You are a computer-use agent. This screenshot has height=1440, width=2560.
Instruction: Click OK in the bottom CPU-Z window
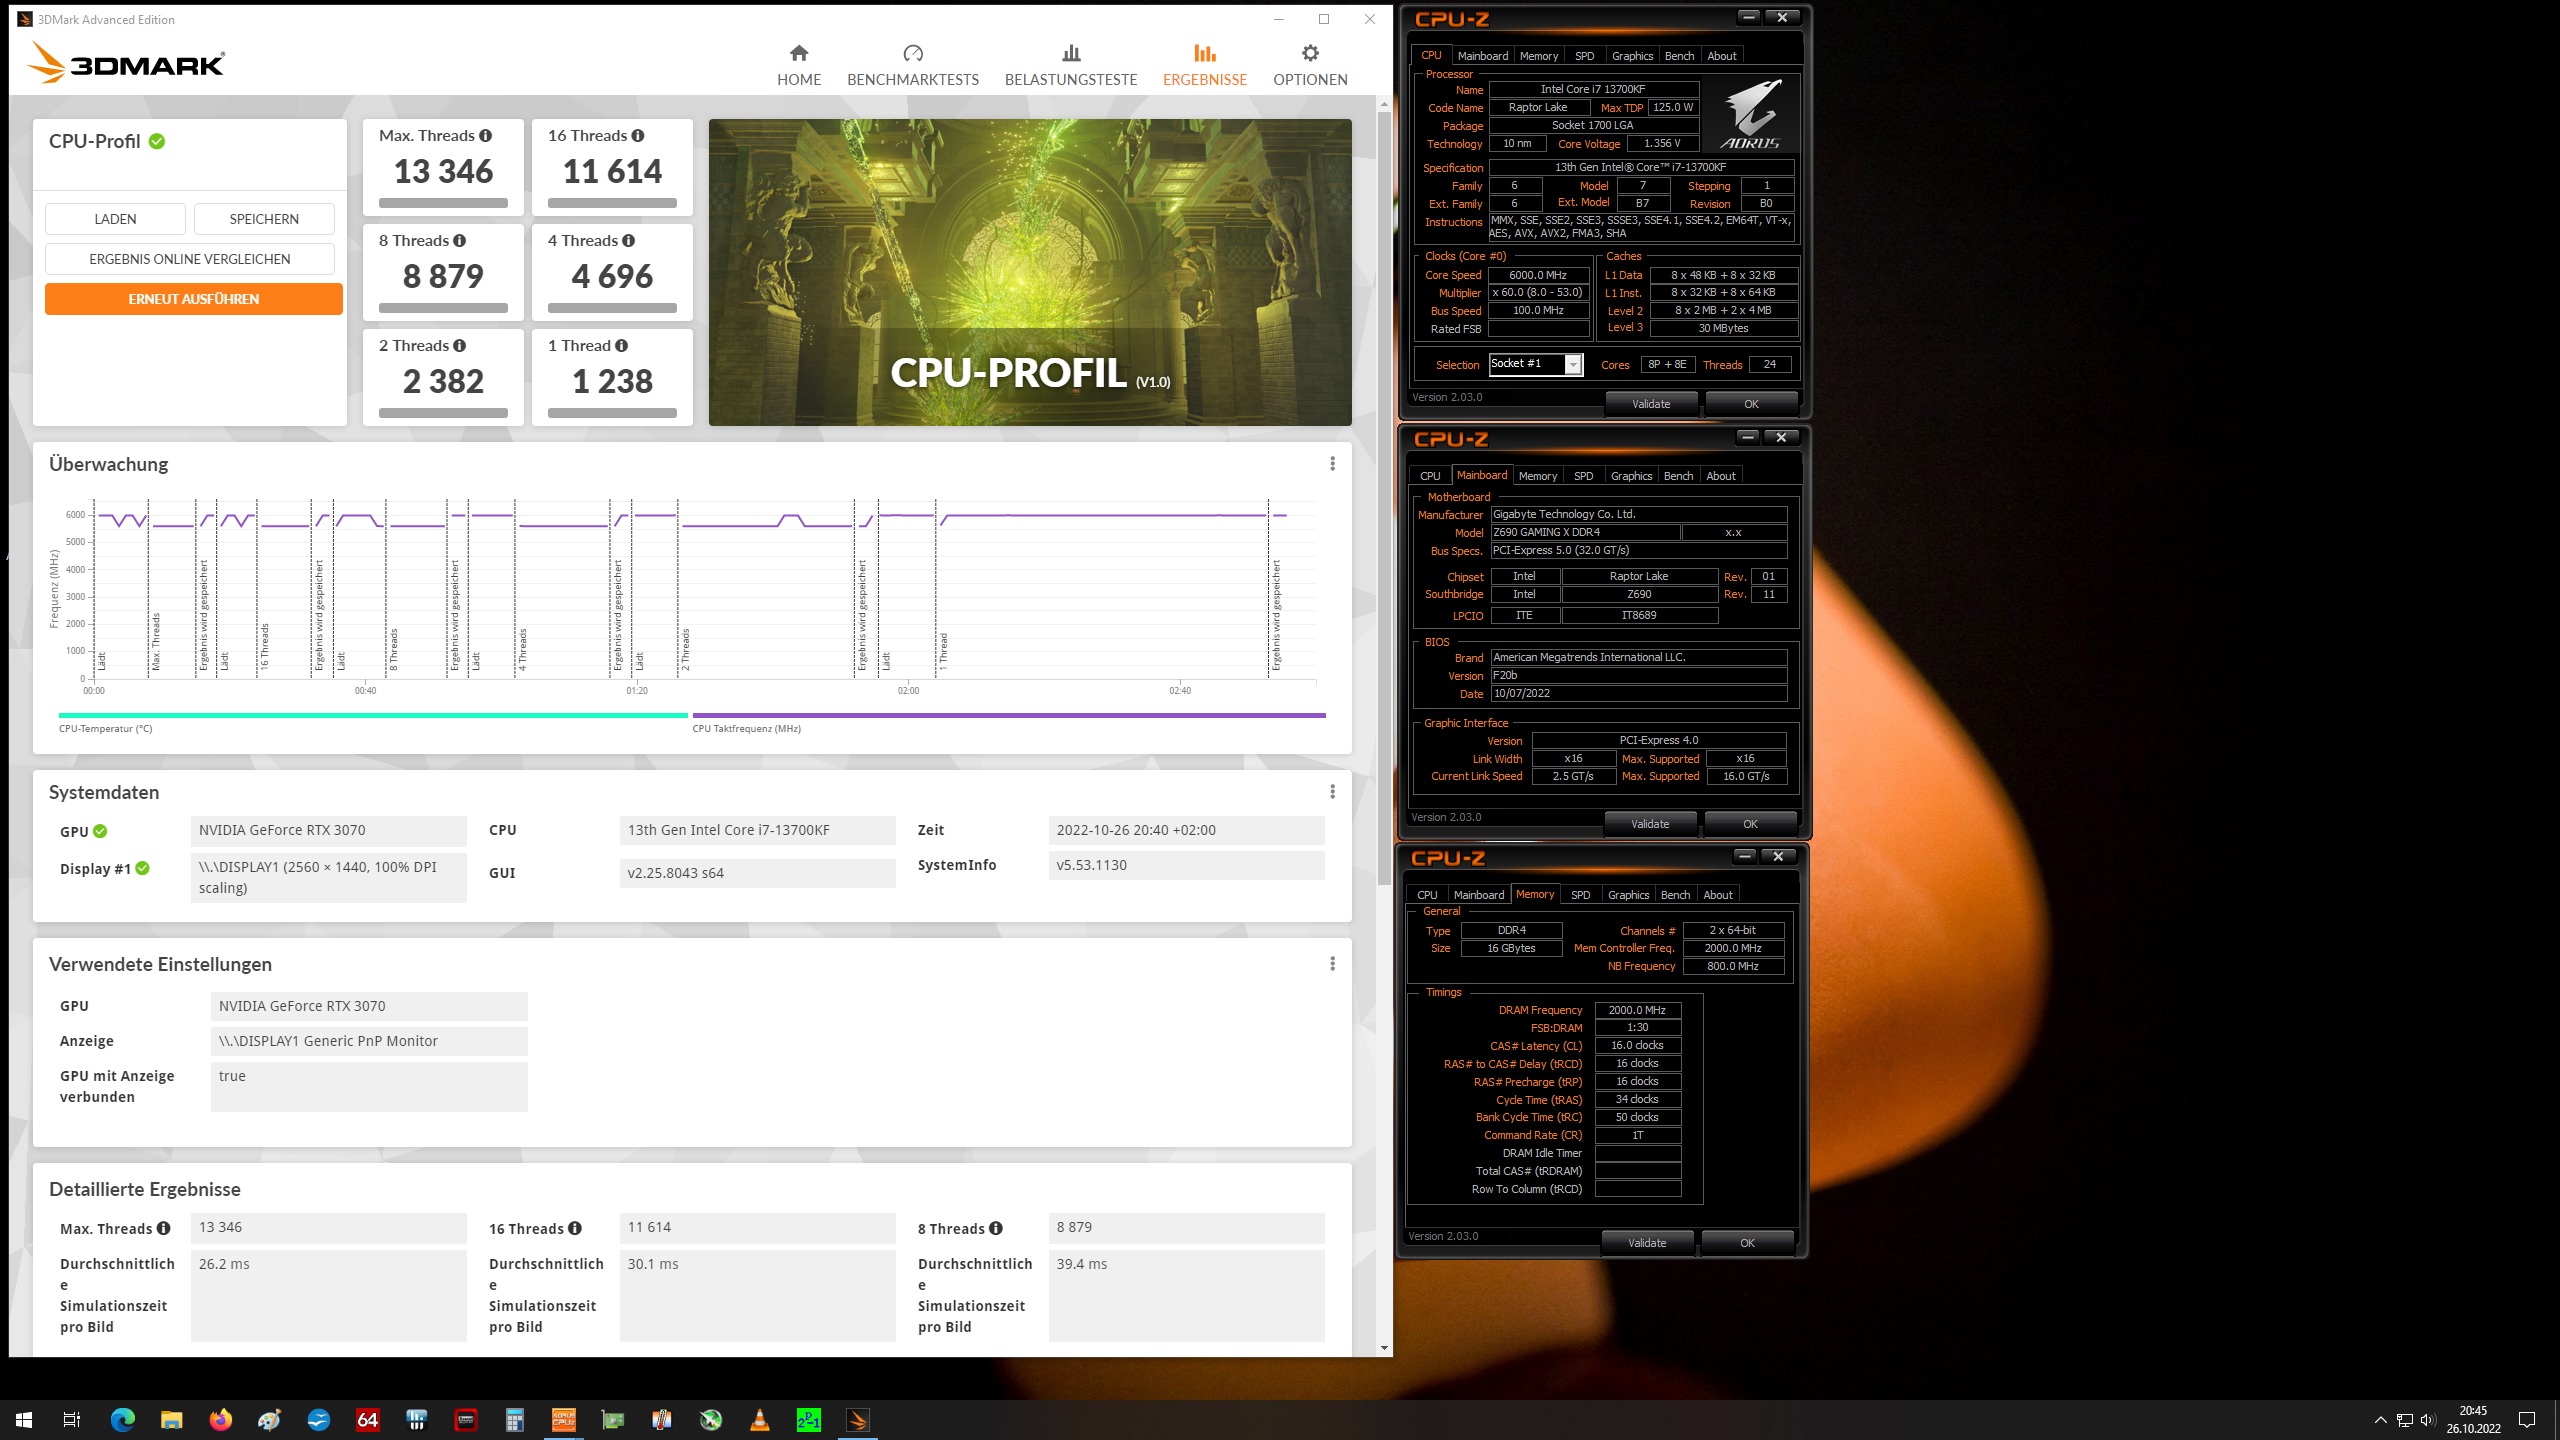pyautogui.click(x=1747, y=1243)
